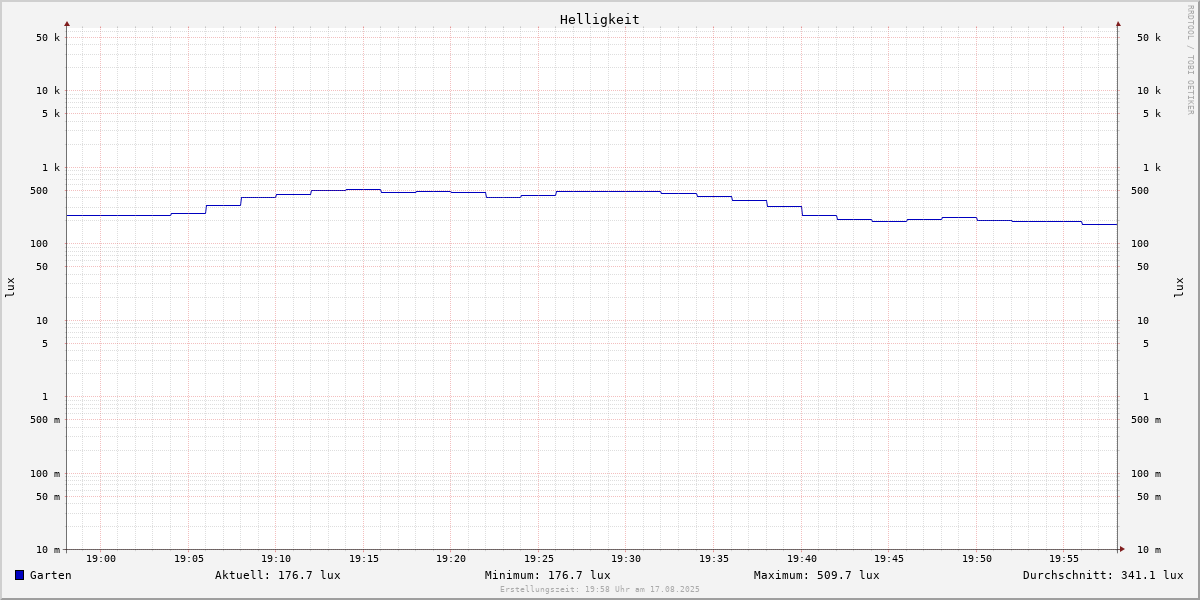
Task: Click the left axis 1 k label
Action: tap(51, 168)
